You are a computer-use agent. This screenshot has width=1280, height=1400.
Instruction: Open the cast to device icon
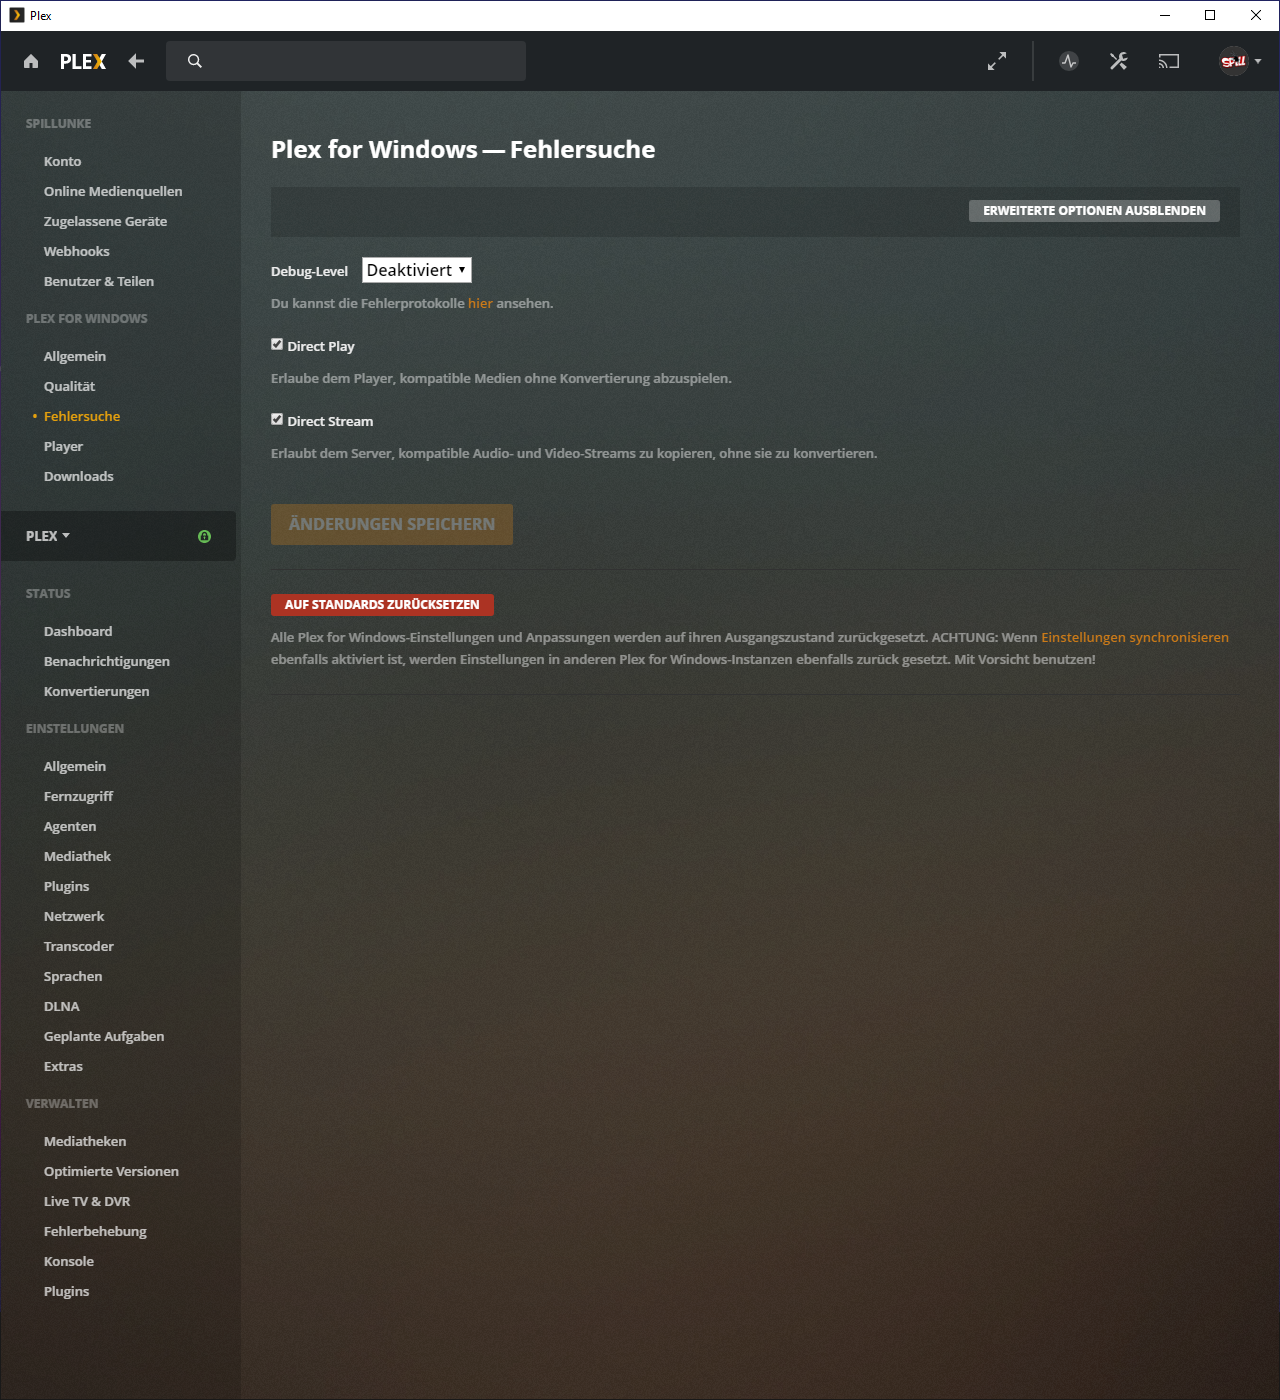[x=1169, y=61]
